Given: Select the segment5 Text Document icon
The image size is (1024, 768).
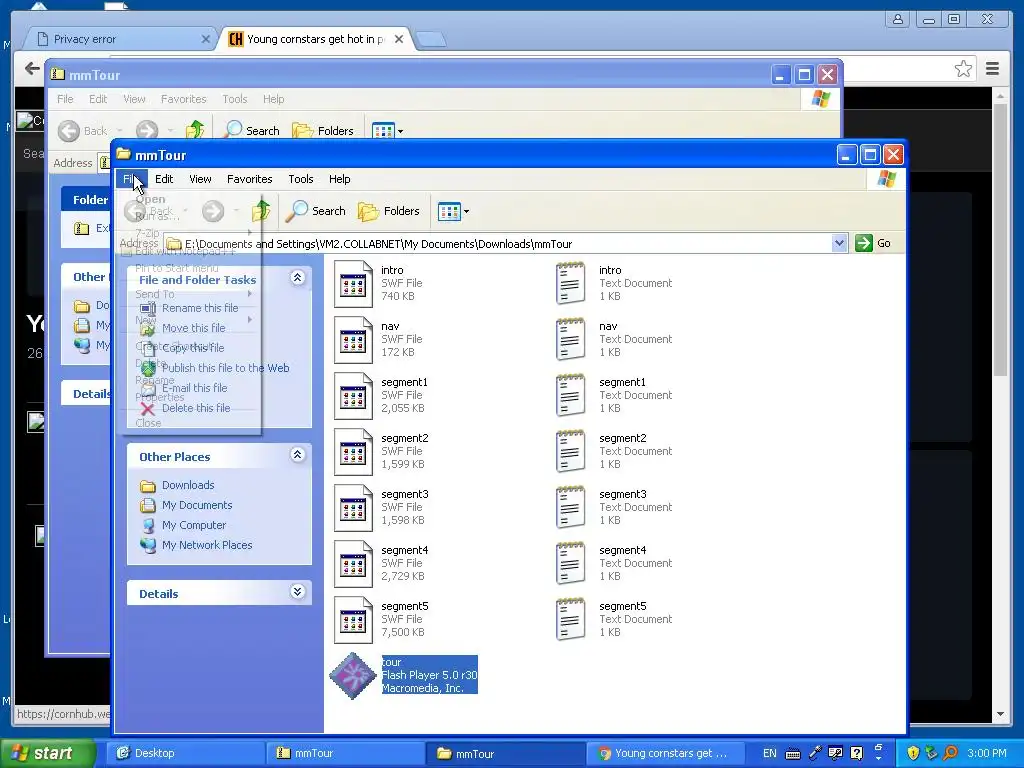Looking at the screenshot, I should [571, 620].
